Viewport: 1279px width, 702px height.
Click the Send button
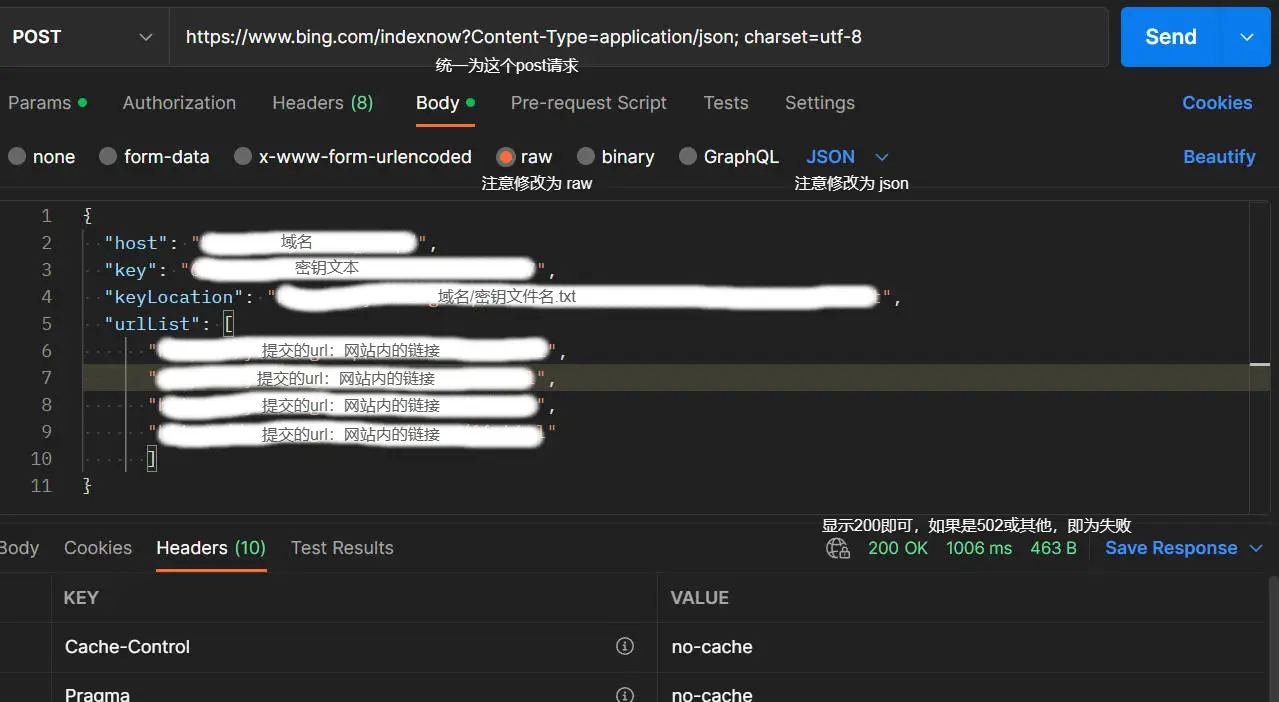[x=1171, y=37]
